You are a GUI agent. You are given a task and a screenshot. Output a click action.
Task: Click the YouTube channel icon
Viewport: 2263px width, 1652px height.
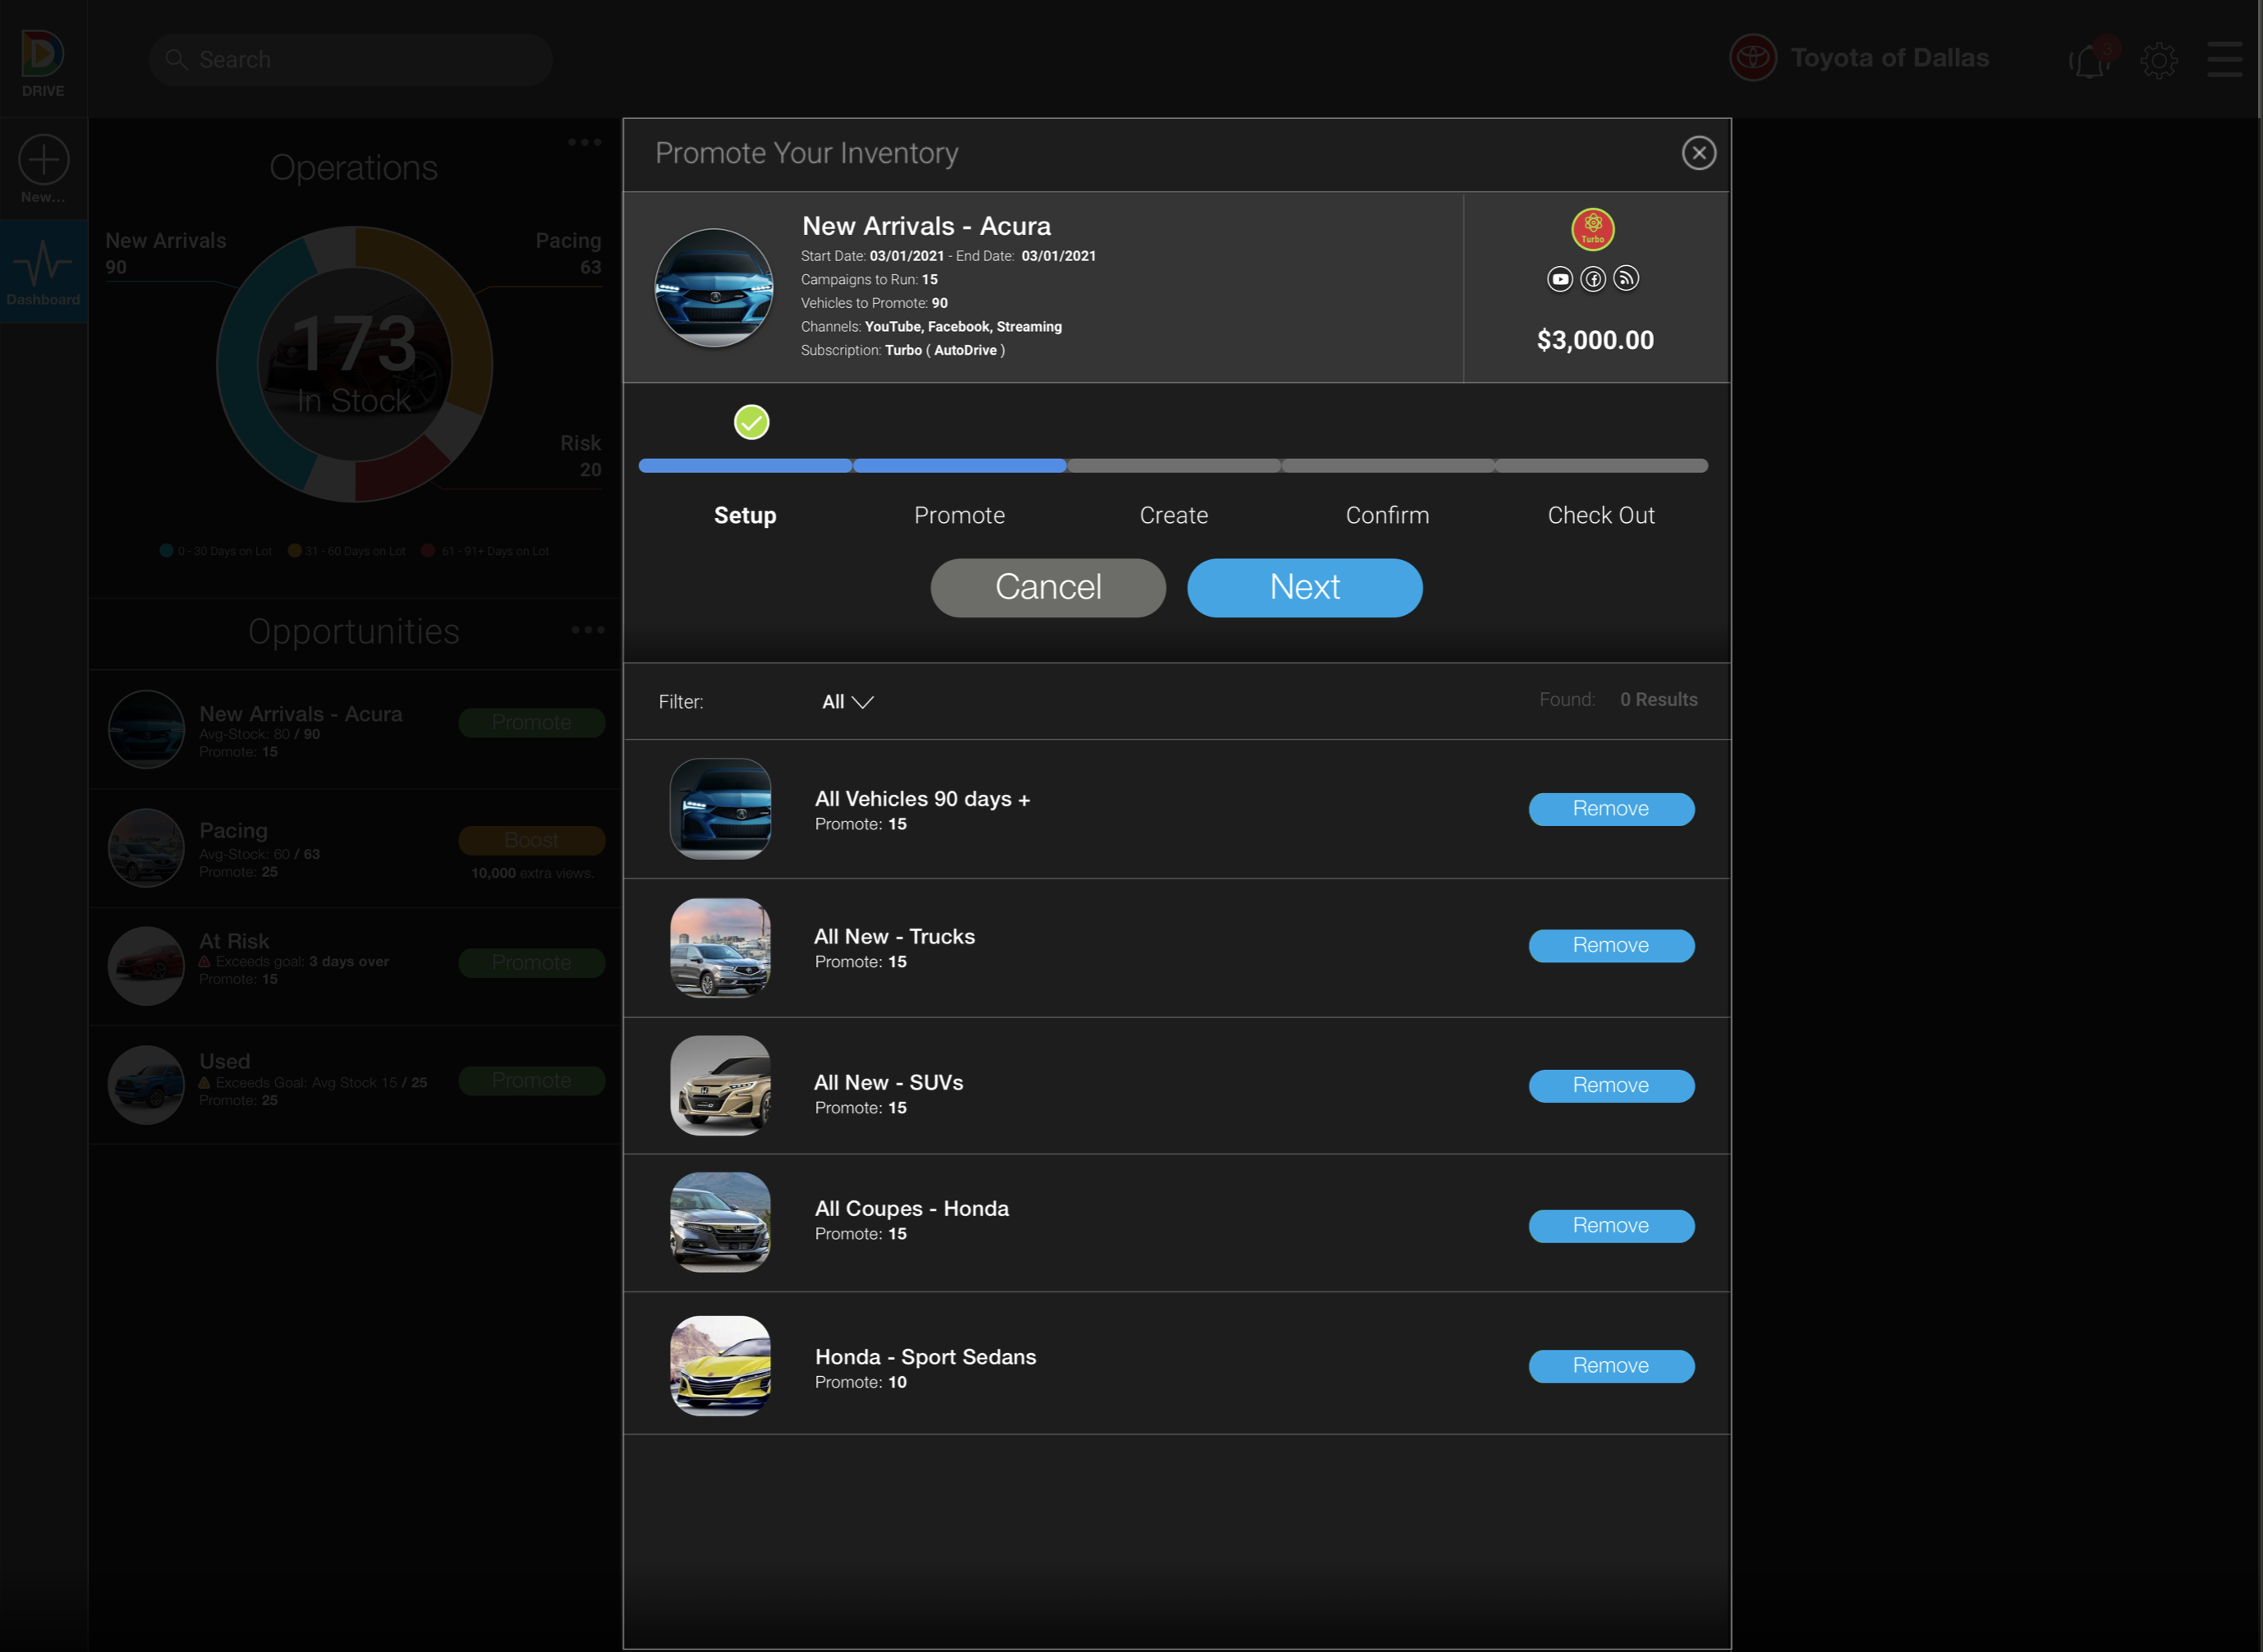pos(1560,279)
